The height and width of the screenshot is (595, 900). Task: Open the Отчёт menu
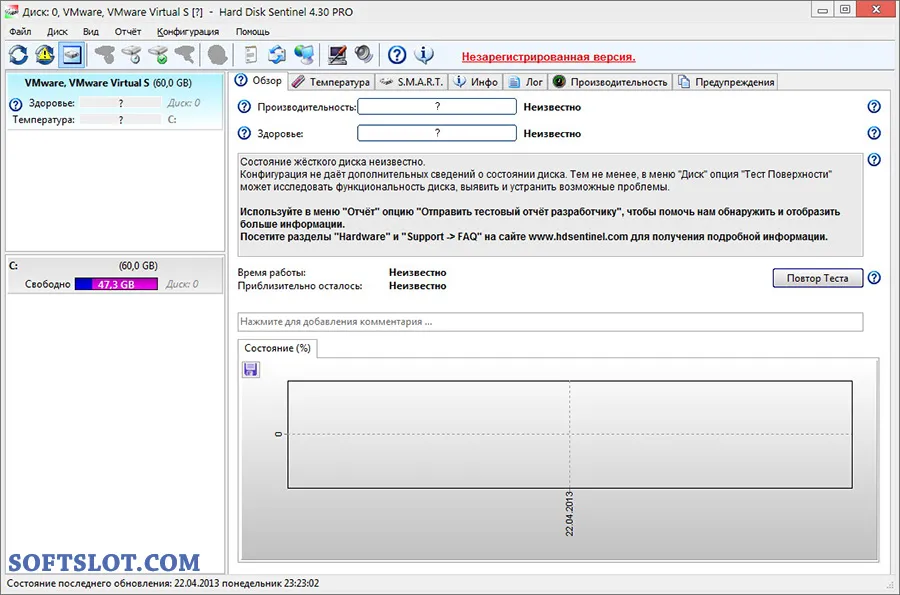pos(127,32)
